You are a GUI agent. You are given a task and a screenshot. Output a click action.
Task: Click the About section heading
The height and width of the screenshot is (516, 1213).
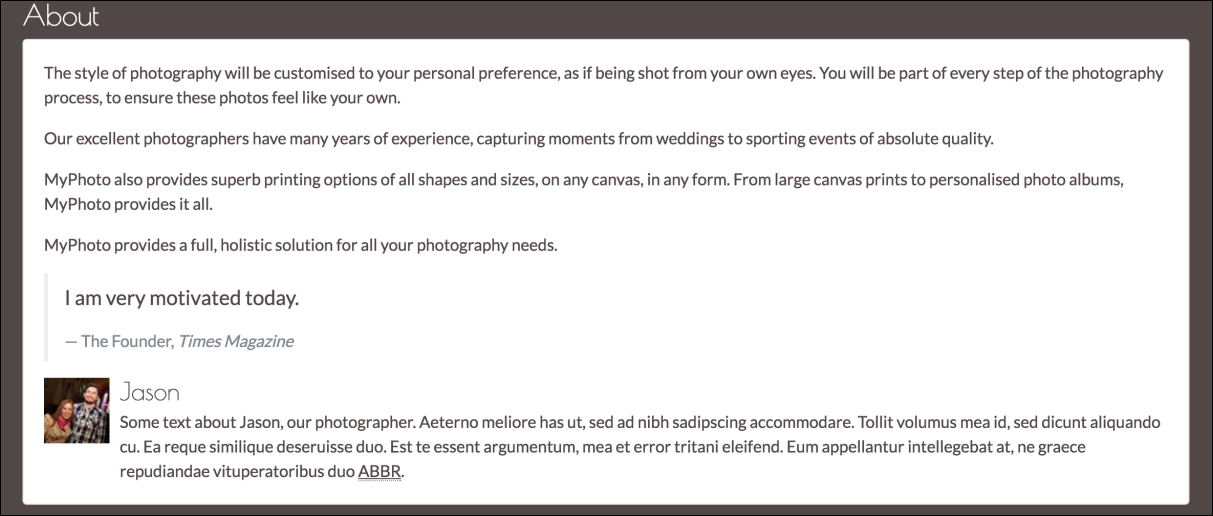tap(61, 16)
